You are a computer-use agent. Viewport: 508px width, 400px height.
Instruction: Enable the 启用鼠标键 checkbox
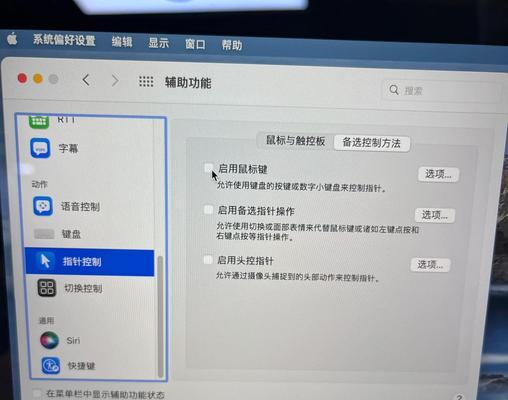click(209, 168)
